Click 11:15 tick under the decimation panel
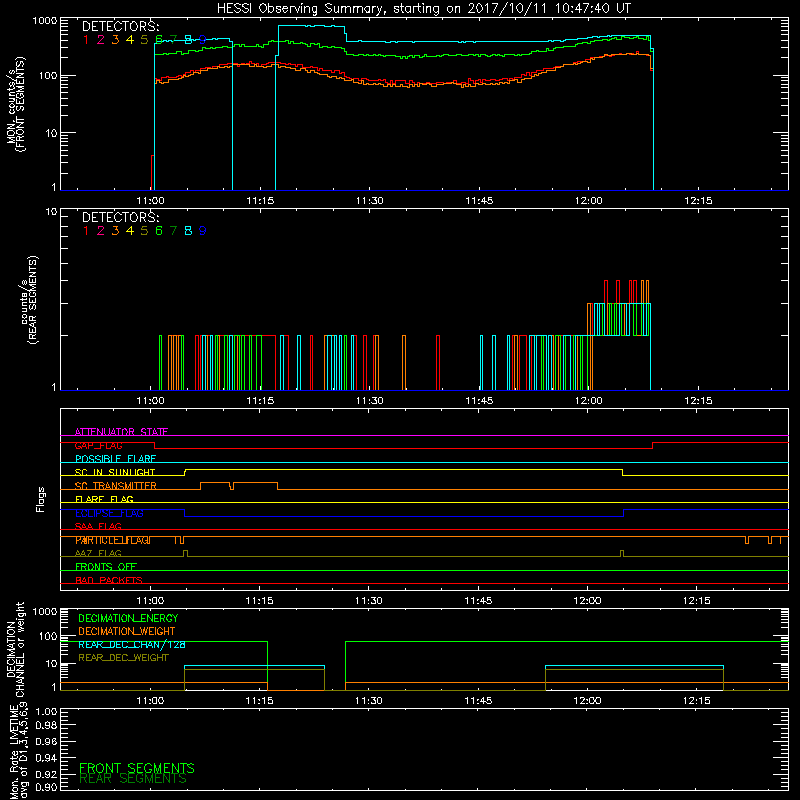 259,701
